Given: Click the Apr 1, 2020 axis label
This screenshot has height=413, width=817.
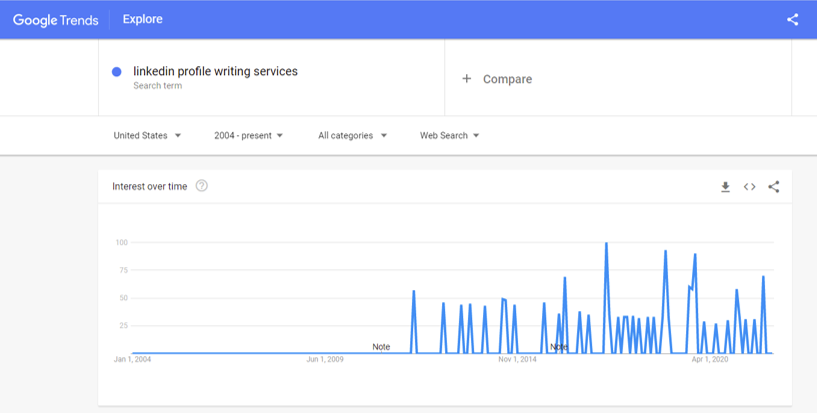Looking at the screenshot, I should tap(710, 359).
